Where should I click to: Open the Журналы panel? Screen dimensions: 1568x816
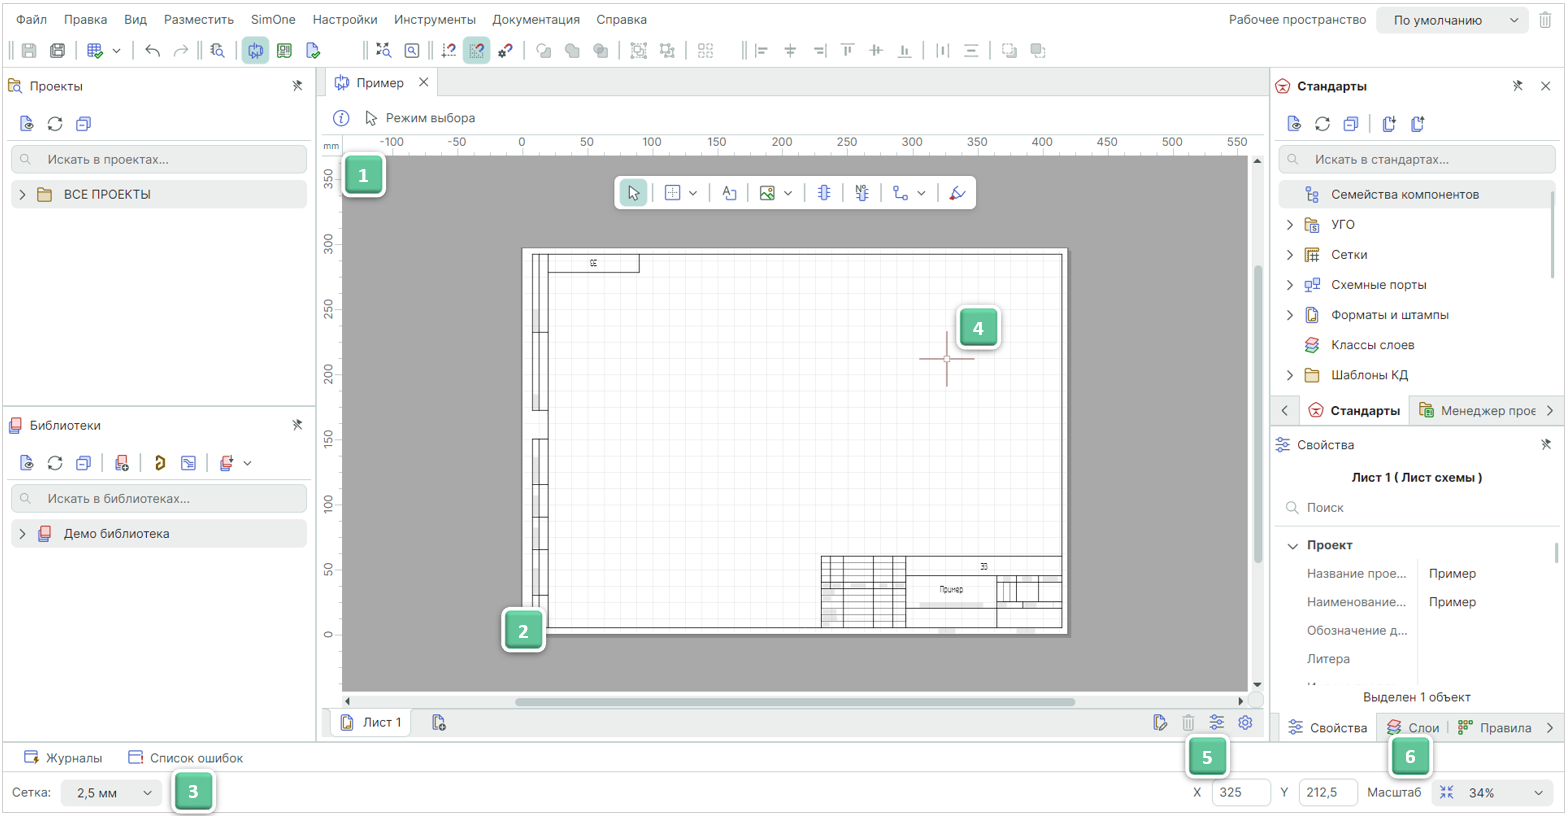[x=63, y=758]
